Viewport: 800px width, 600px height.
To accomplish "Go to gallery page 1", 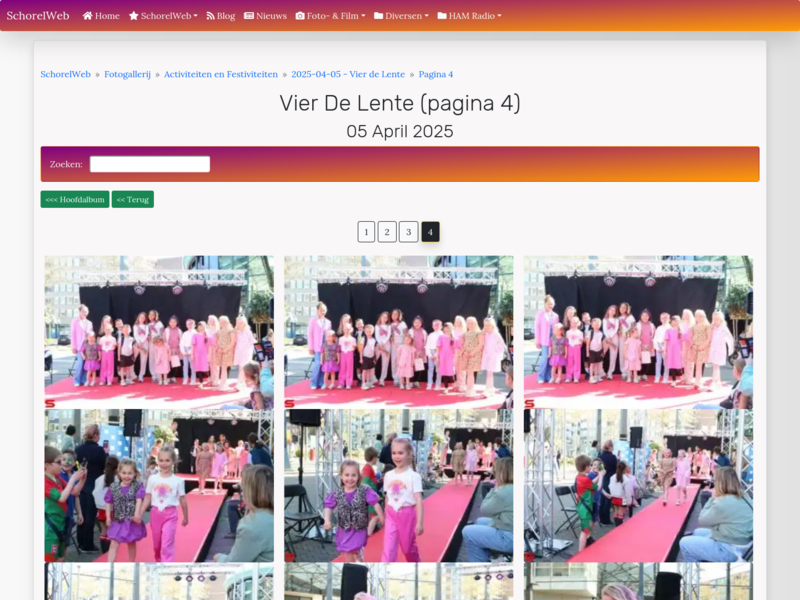I will (x=366, y=232).
